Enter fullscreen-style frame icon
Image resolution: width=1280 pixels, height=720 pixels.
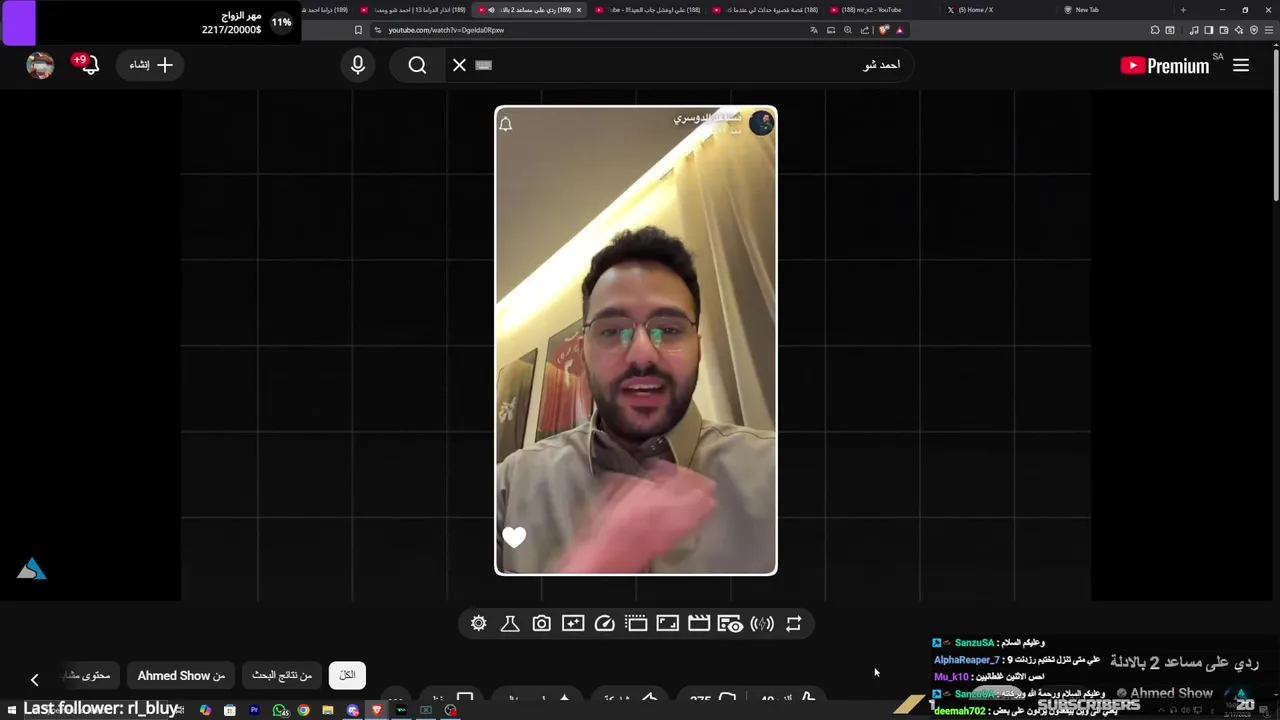pos(667,624)
